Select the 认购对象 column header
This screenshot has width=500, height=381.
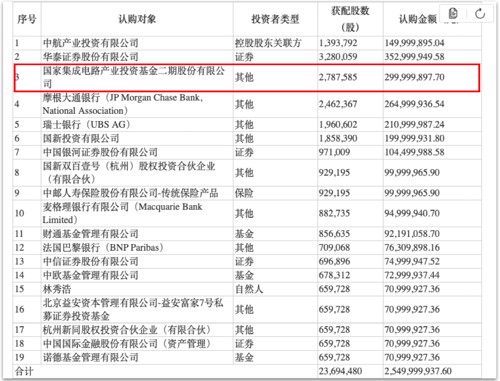[x=137, y=19]
